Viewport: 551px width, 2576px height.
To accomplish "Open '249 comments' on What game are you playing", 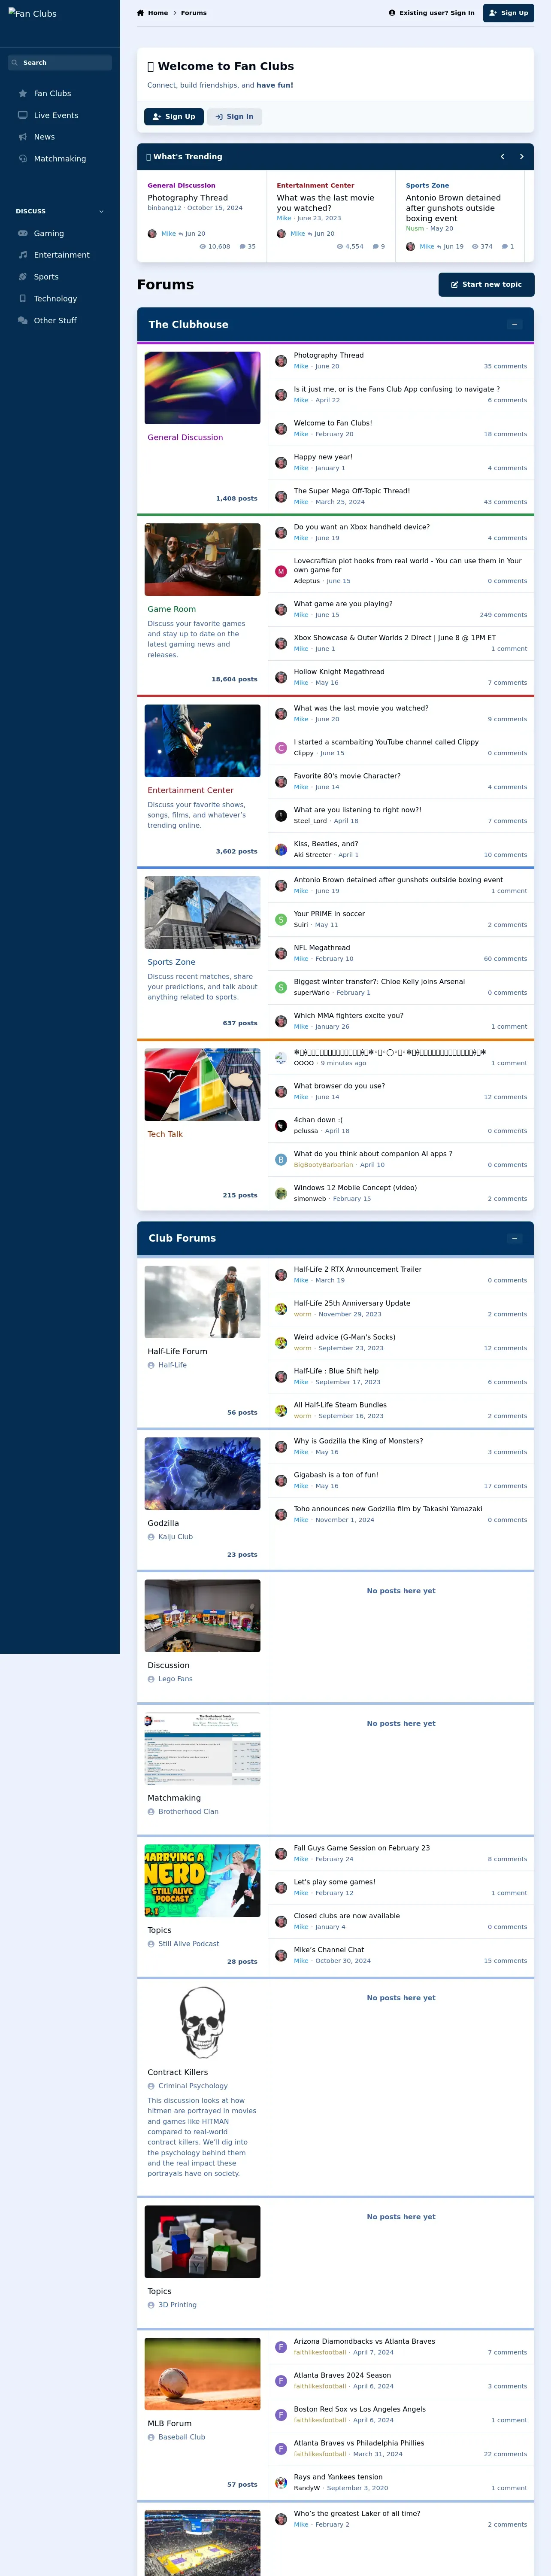I will 503,615.
